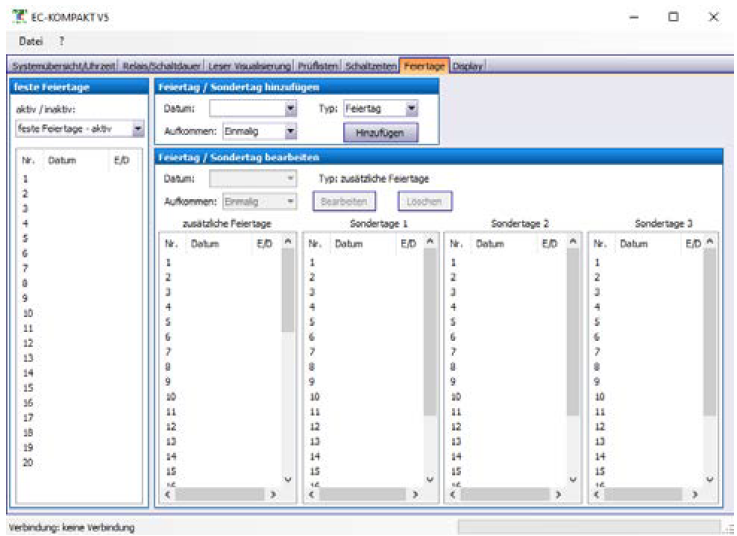The height and width of the screenshot is (536, 737).
Task: Click Datum input field in hinzufügen panel
Action: pos(247,109)
